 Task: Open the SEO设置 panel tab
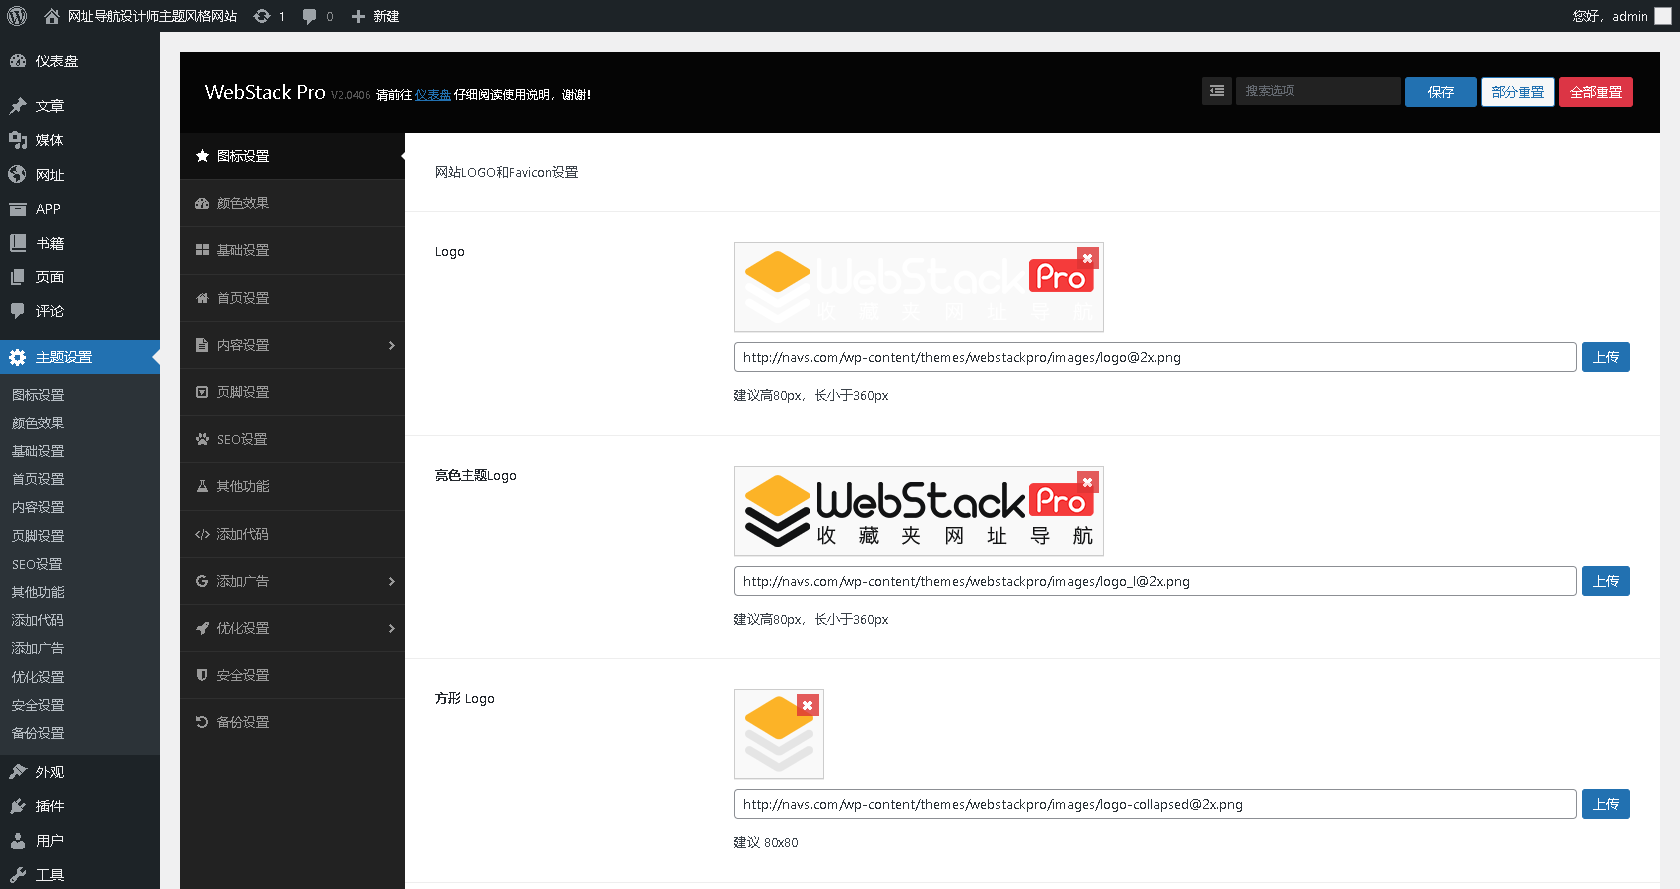(242, 439)
